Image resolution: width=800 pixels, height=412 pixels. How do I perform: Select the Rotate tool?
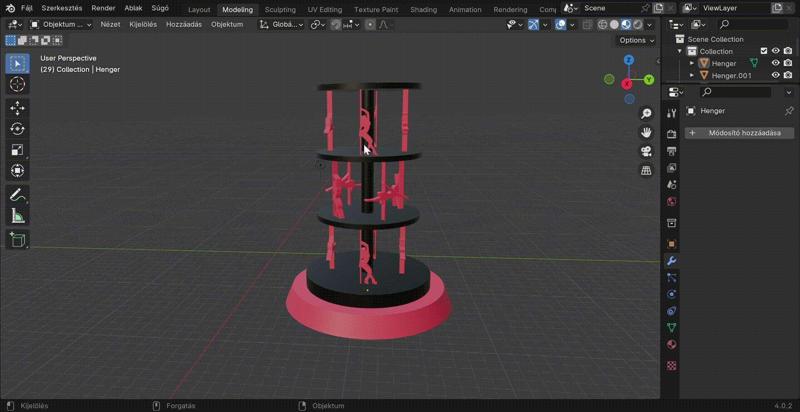tap(17, 129)
